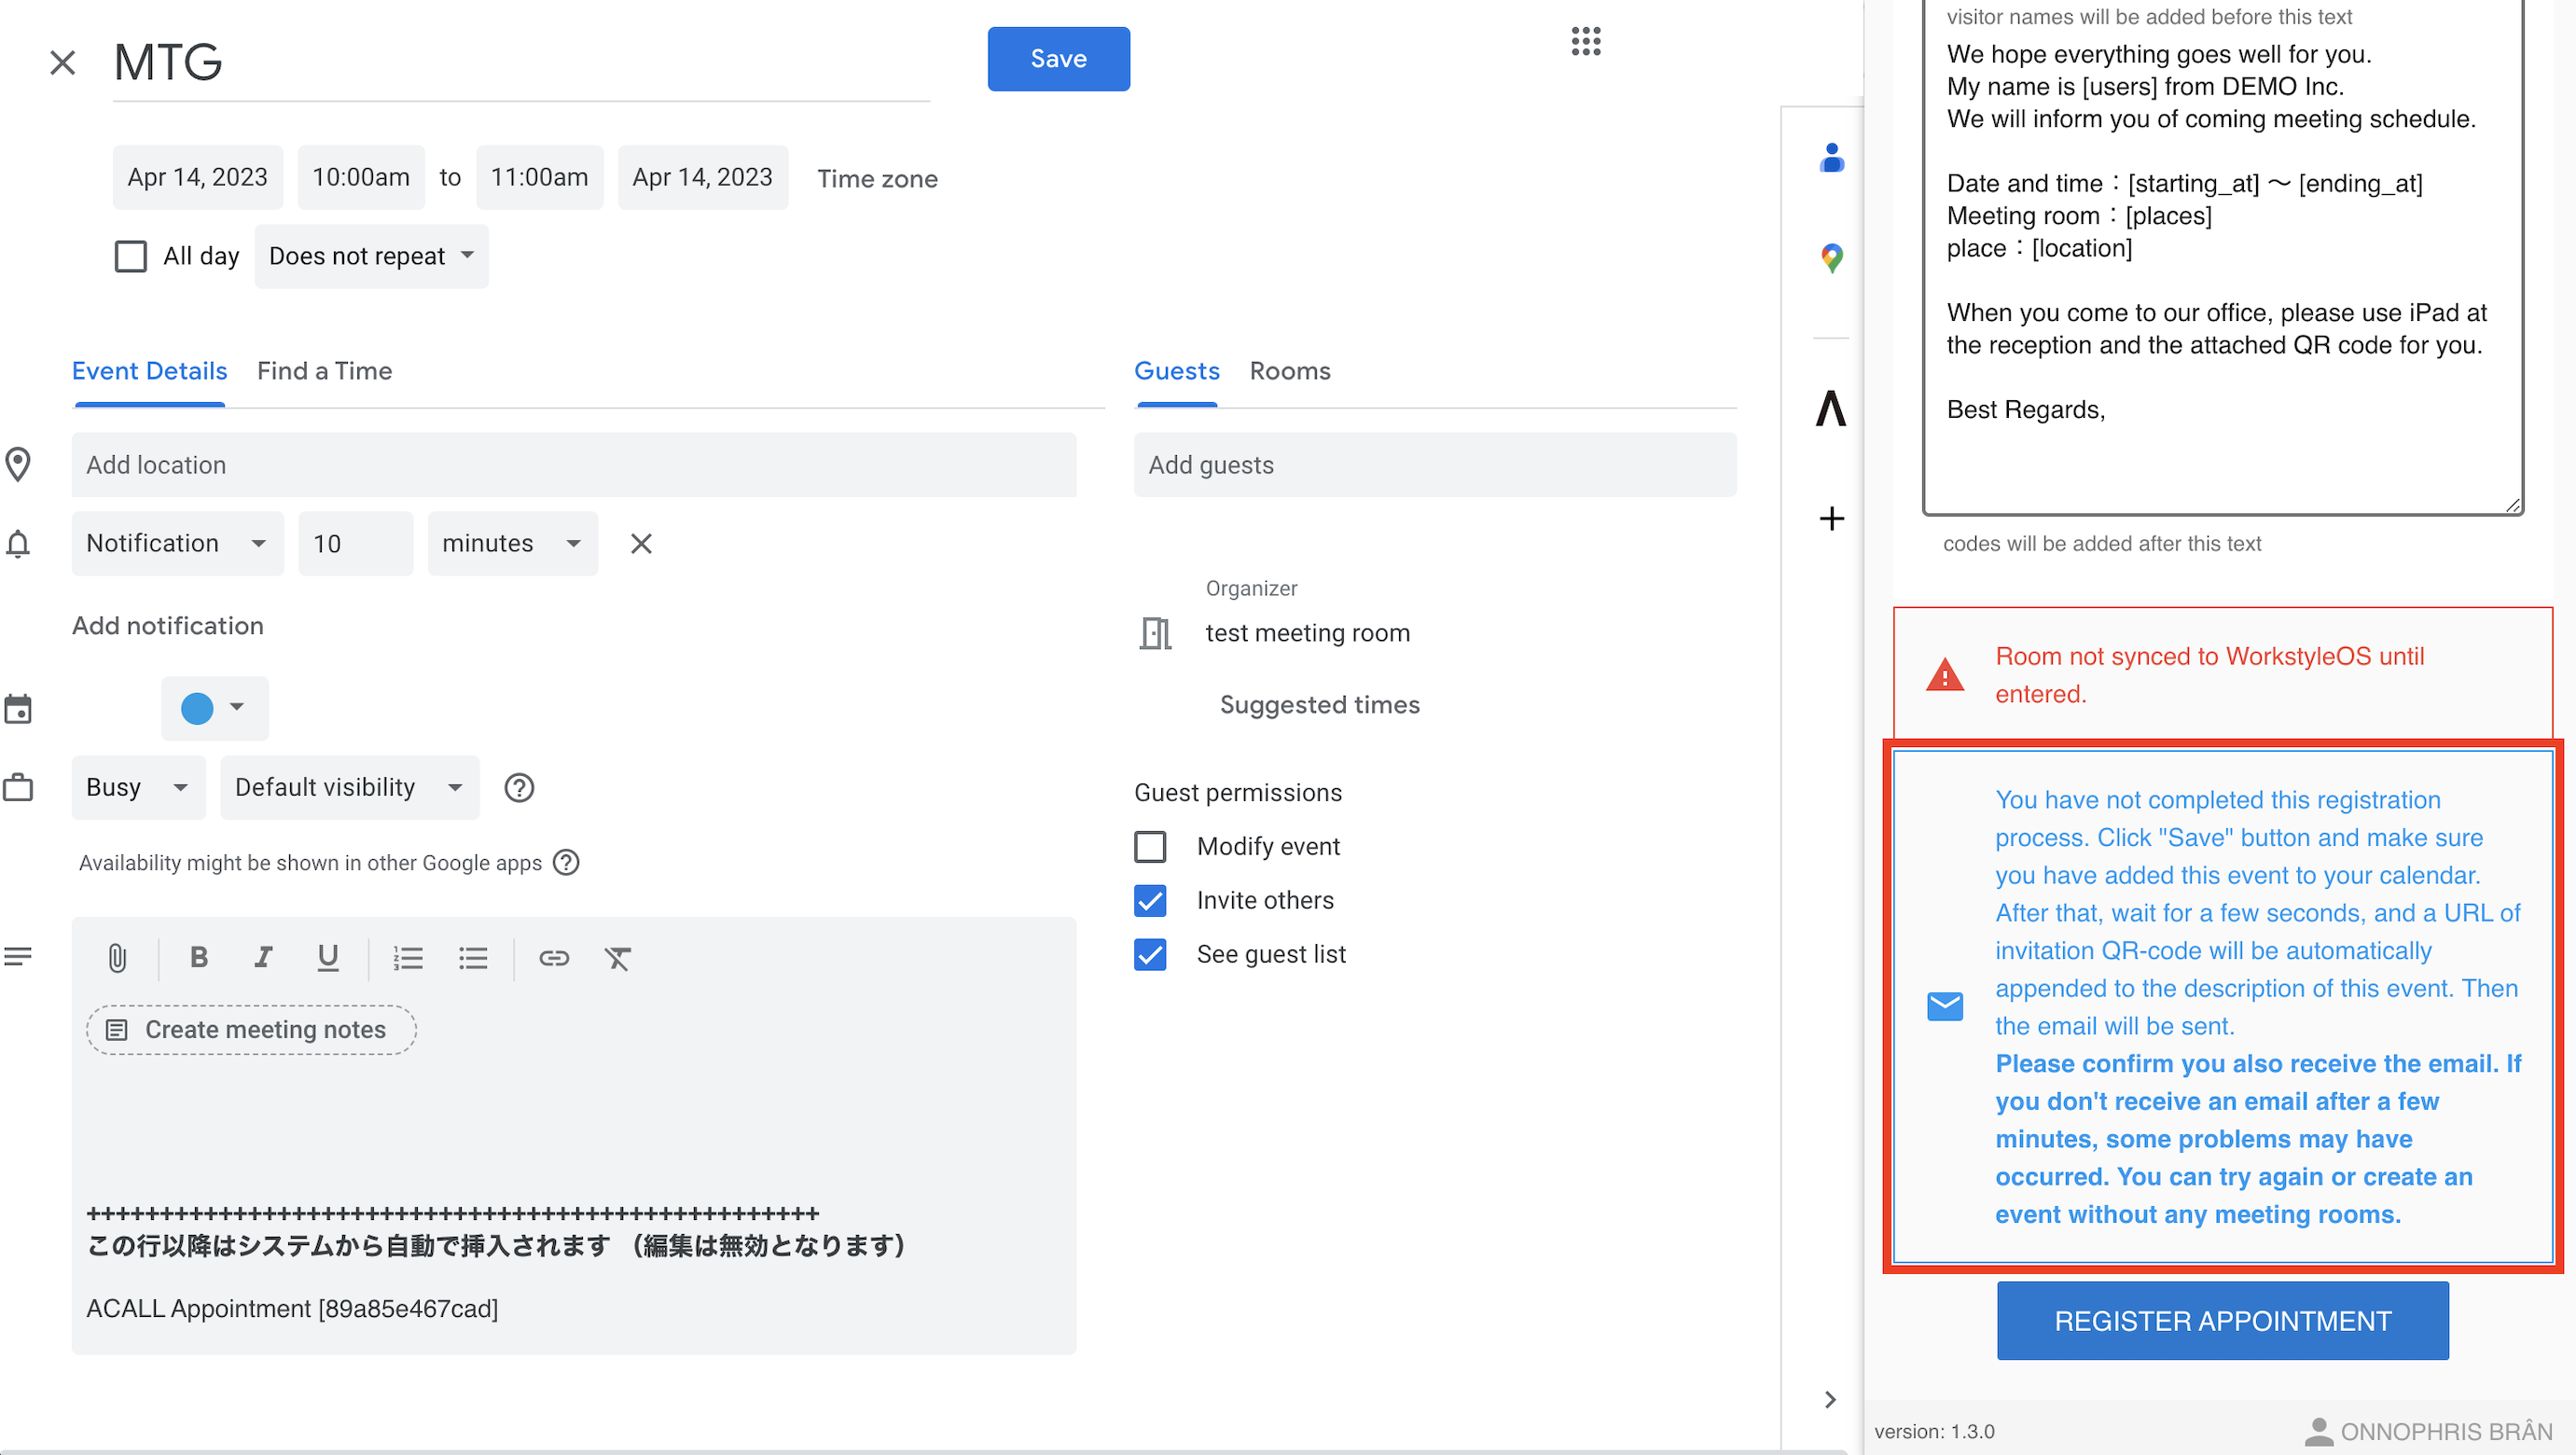The width and height of the screenshot is (2576, 1455).
Task: Click the briefcase icon next to Busy
Action: (17, 788)
